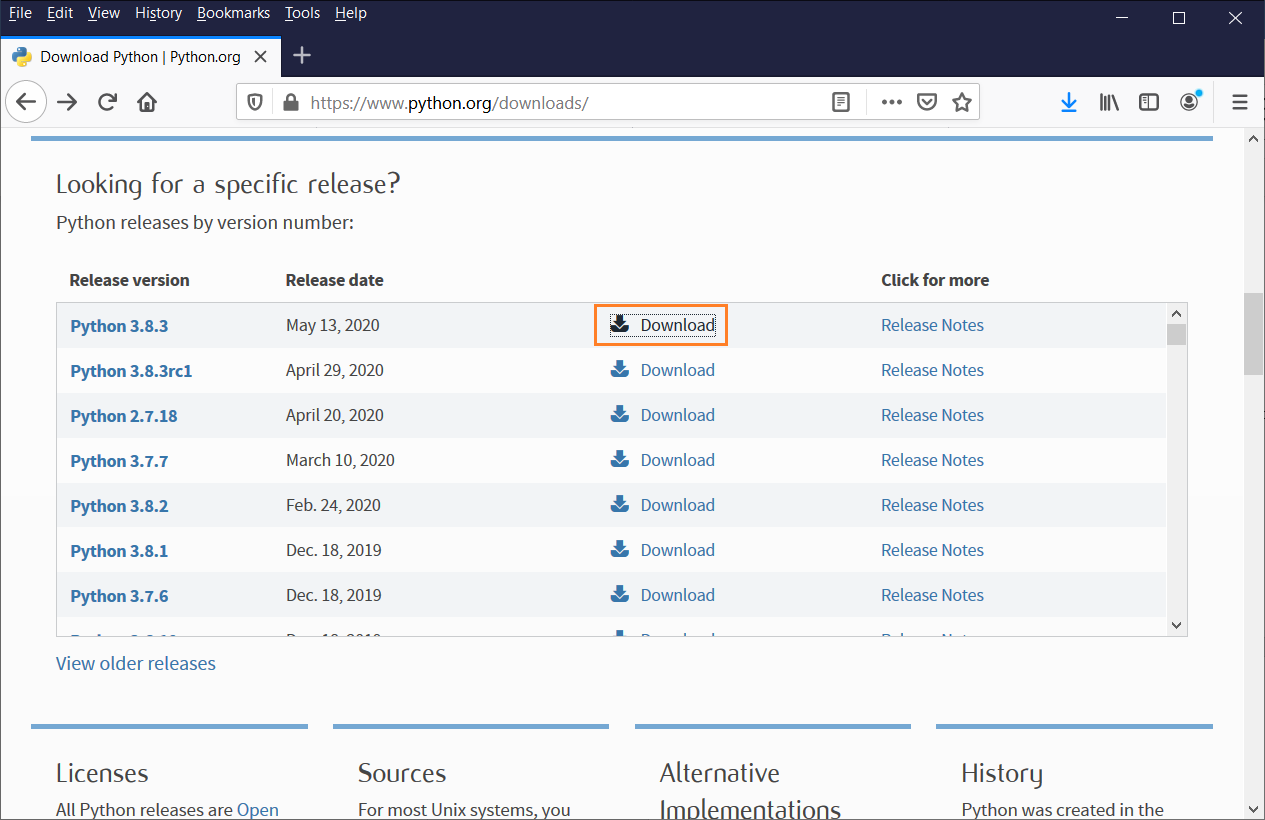Viewport: 1265px width, 820px height.
Task: Save the page to Pocket
Action: click(927, 102)
